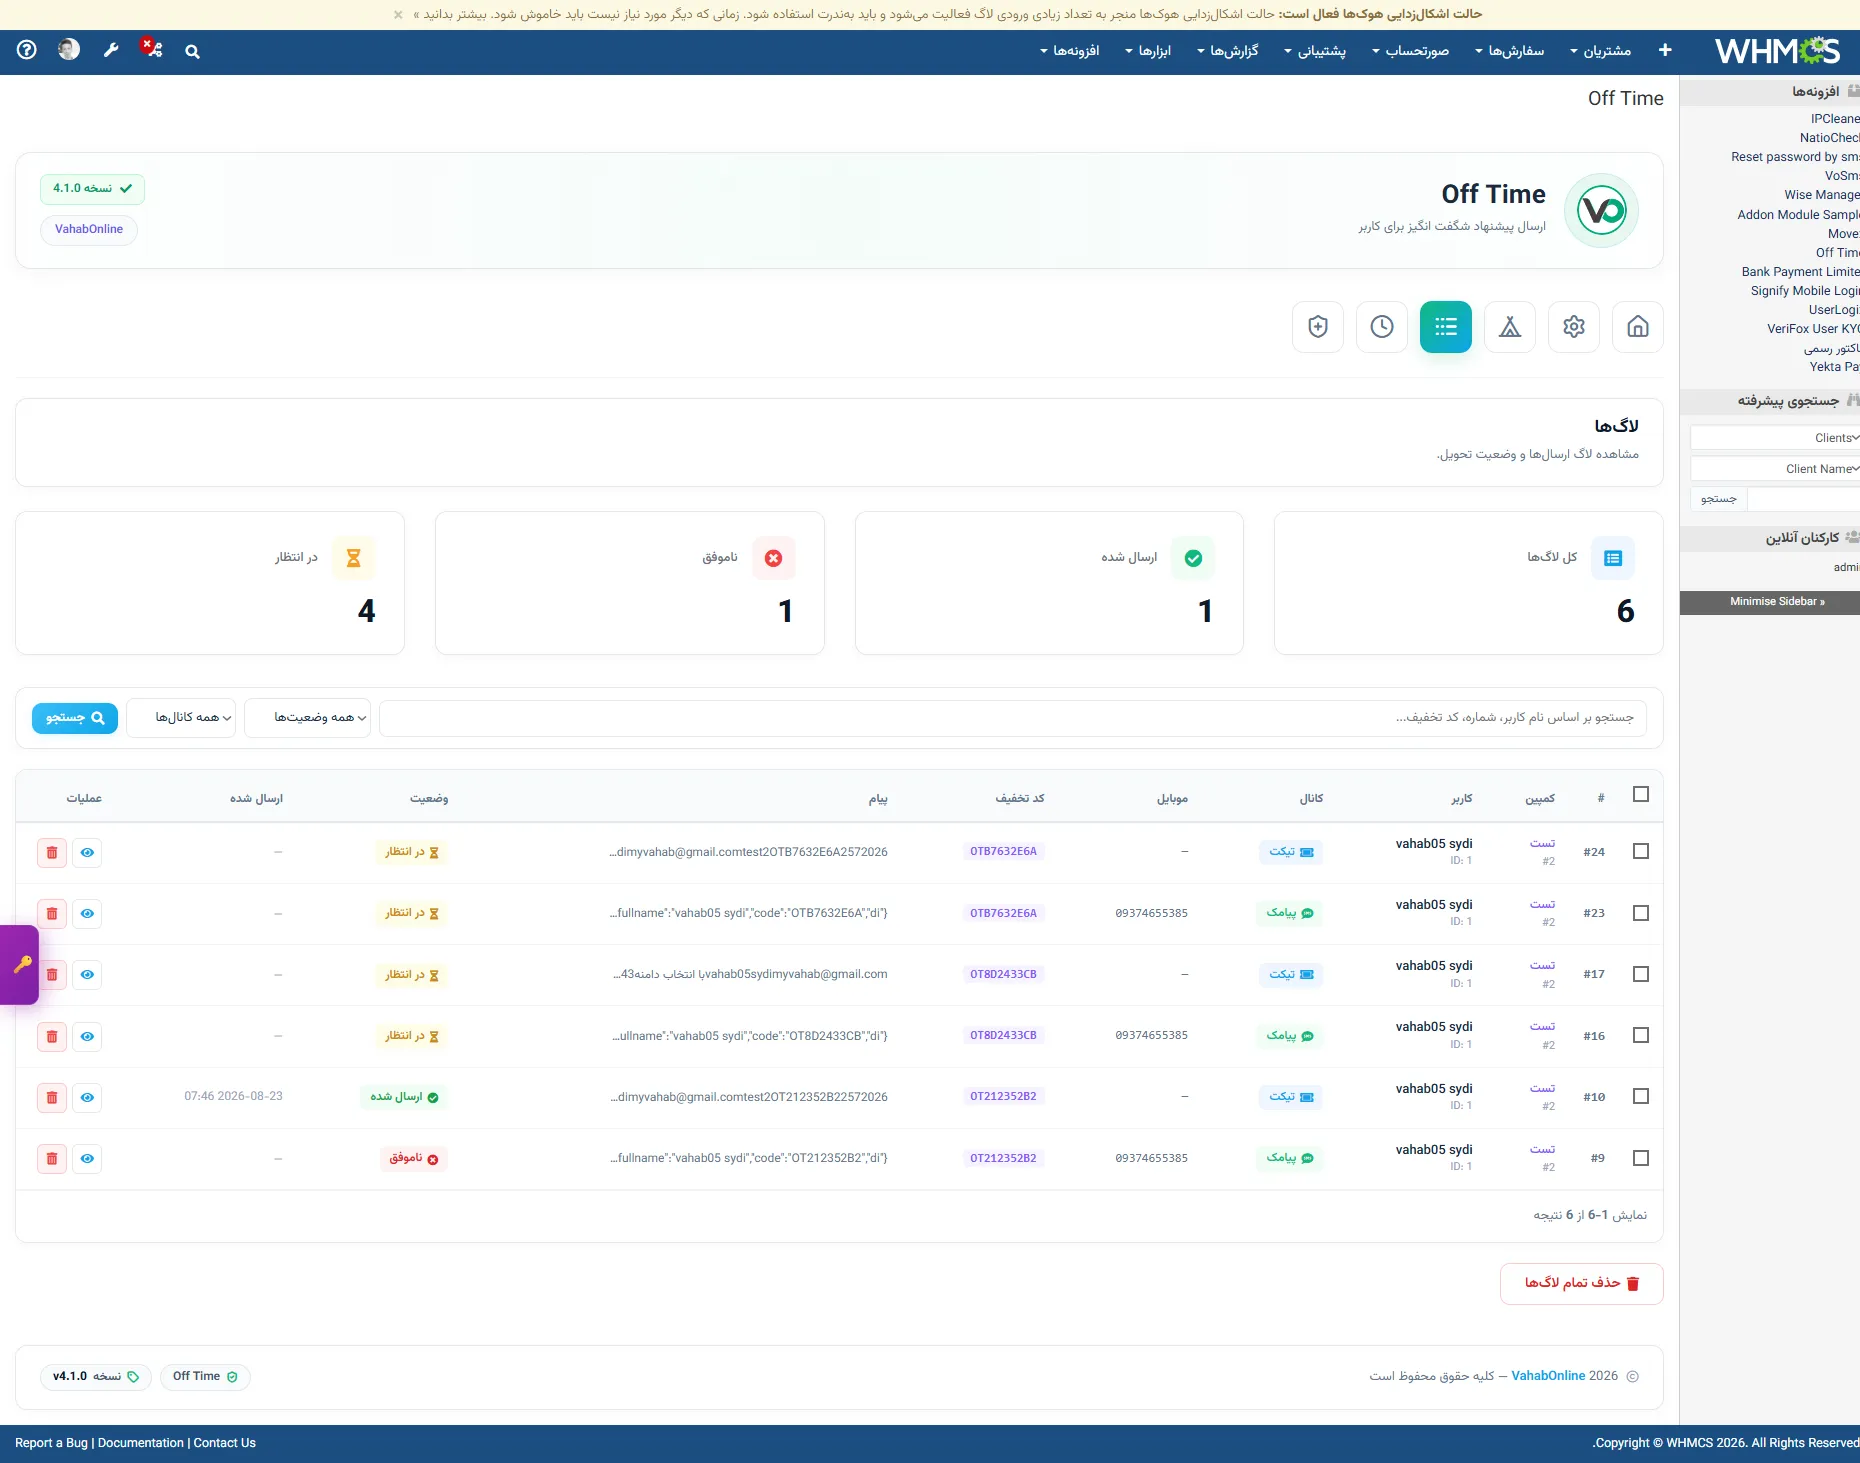This screenshot has height=1463, width=1860.
Task: Open the purple key side tab
Action: tap(20, 964)
